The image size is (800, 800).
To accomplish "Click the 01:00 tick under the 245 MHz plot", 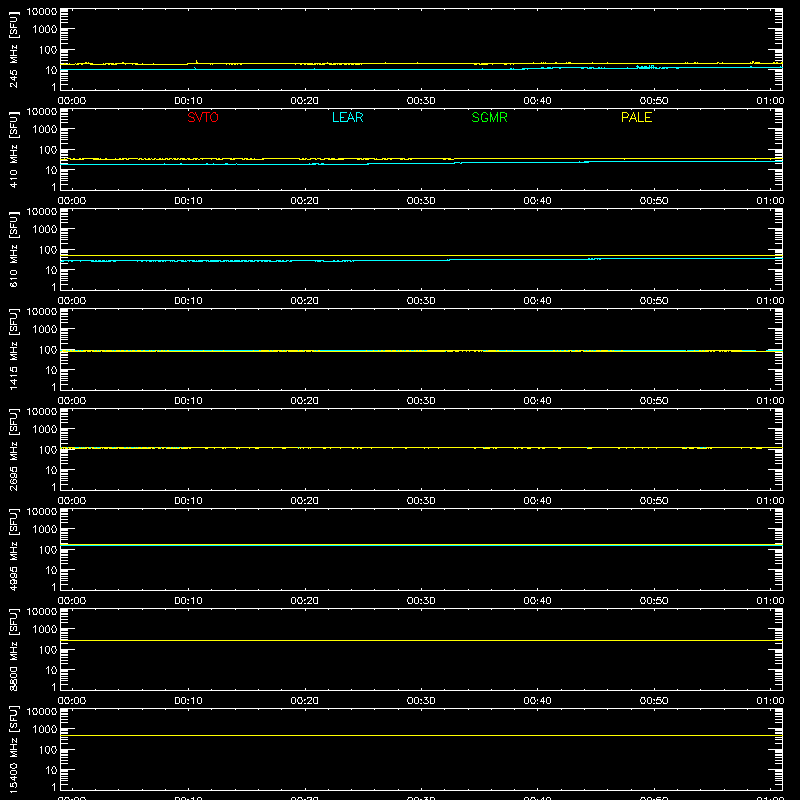I will 770,101.
